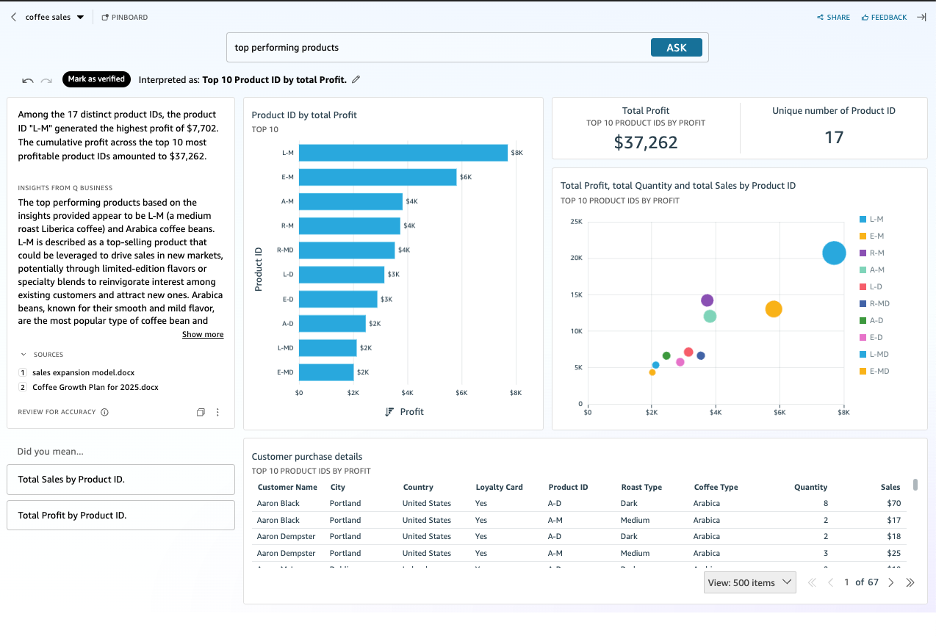
Task: Click the ASK button
Action: click(676, 47)
